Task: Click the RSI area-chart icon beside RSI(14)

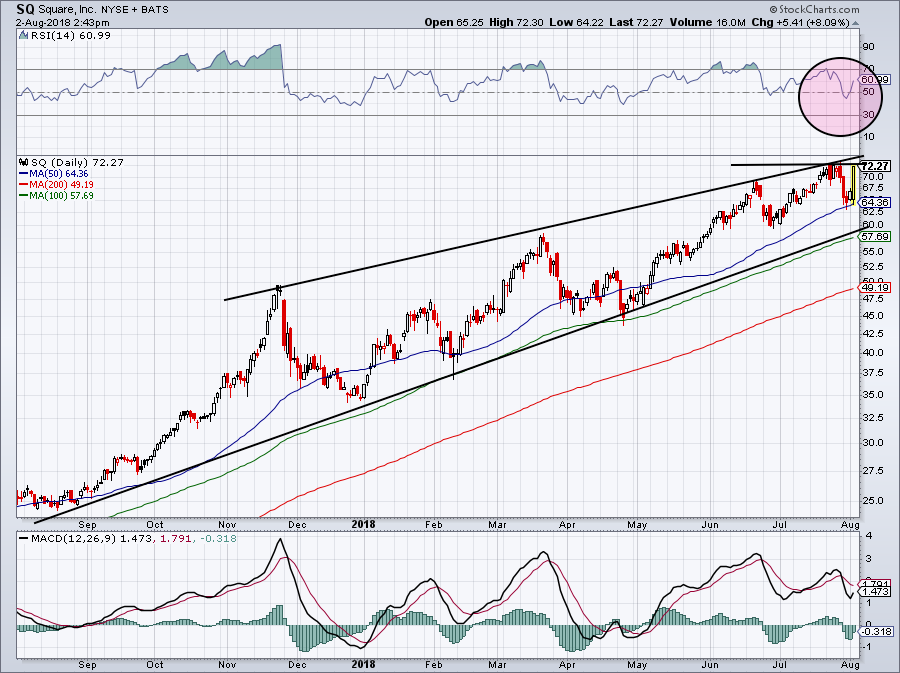Action: tap(23, 36)
